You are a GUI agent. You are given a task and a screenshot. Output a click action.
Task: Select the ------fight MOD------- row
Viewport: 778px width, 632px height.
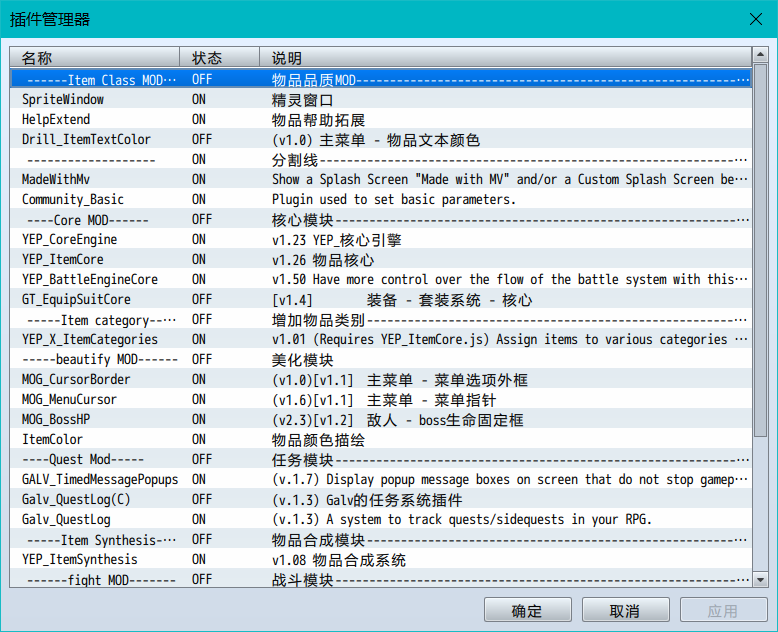(x=380, y=579)
